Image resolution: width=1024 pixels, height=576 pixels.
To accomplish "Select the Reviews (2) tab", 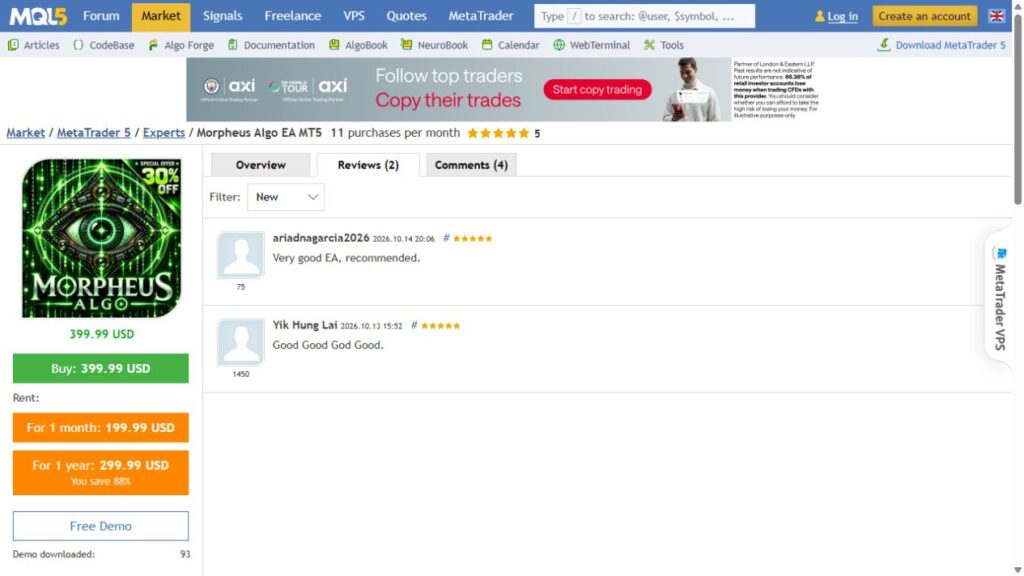I will 368,165.
